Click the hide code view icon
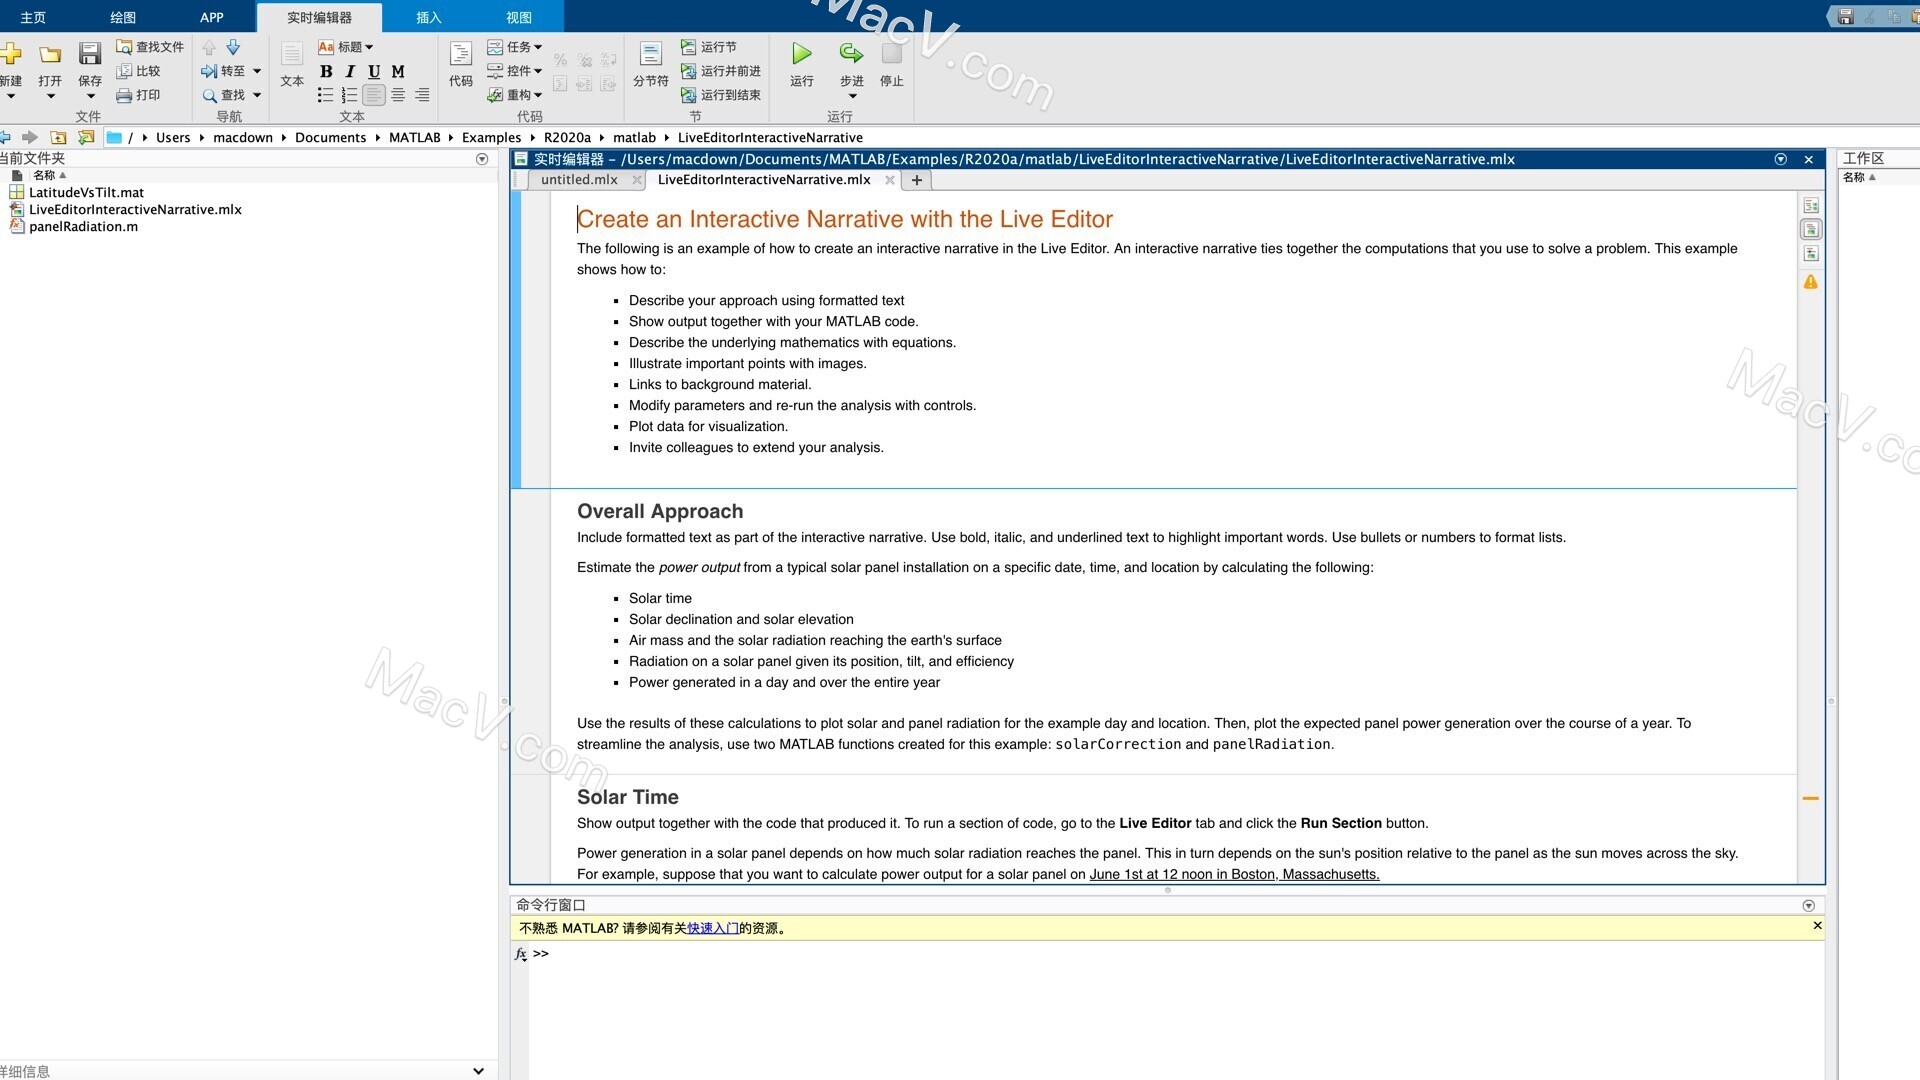The width and height of the screenshot is (1920, 1080). (x=1811, y=253)
